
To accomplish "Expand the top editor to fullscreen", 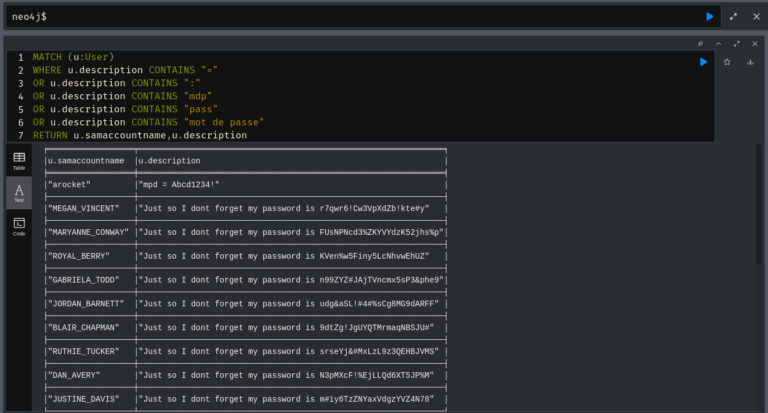I will pos(733,17).
